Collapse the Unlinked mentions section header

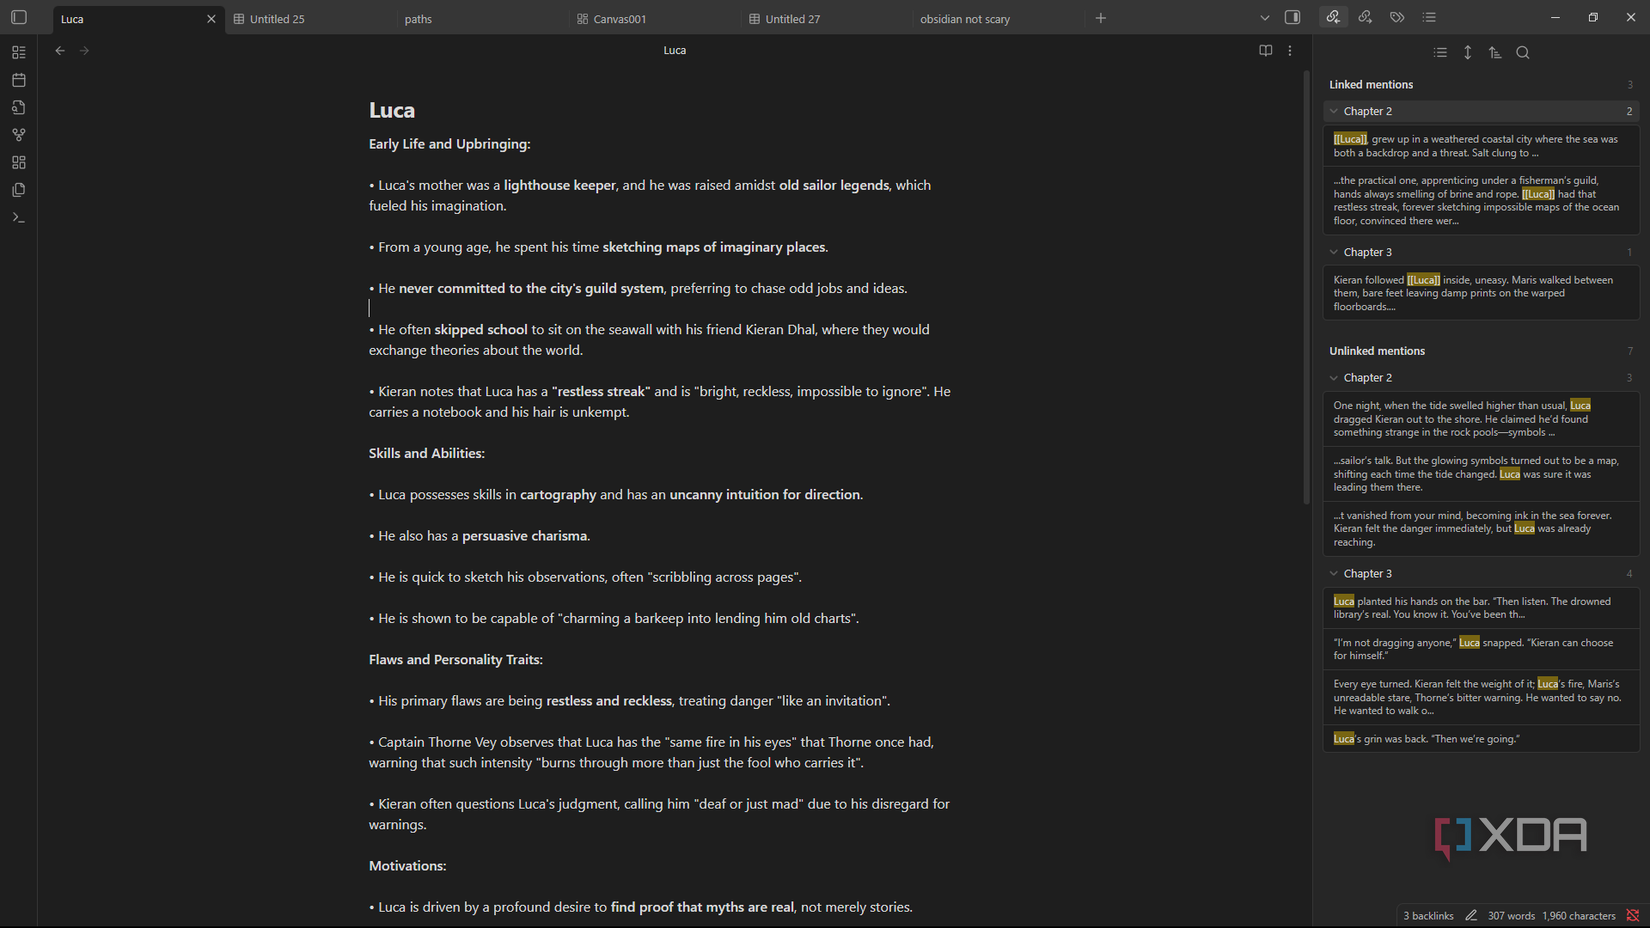pos(1377,351)
